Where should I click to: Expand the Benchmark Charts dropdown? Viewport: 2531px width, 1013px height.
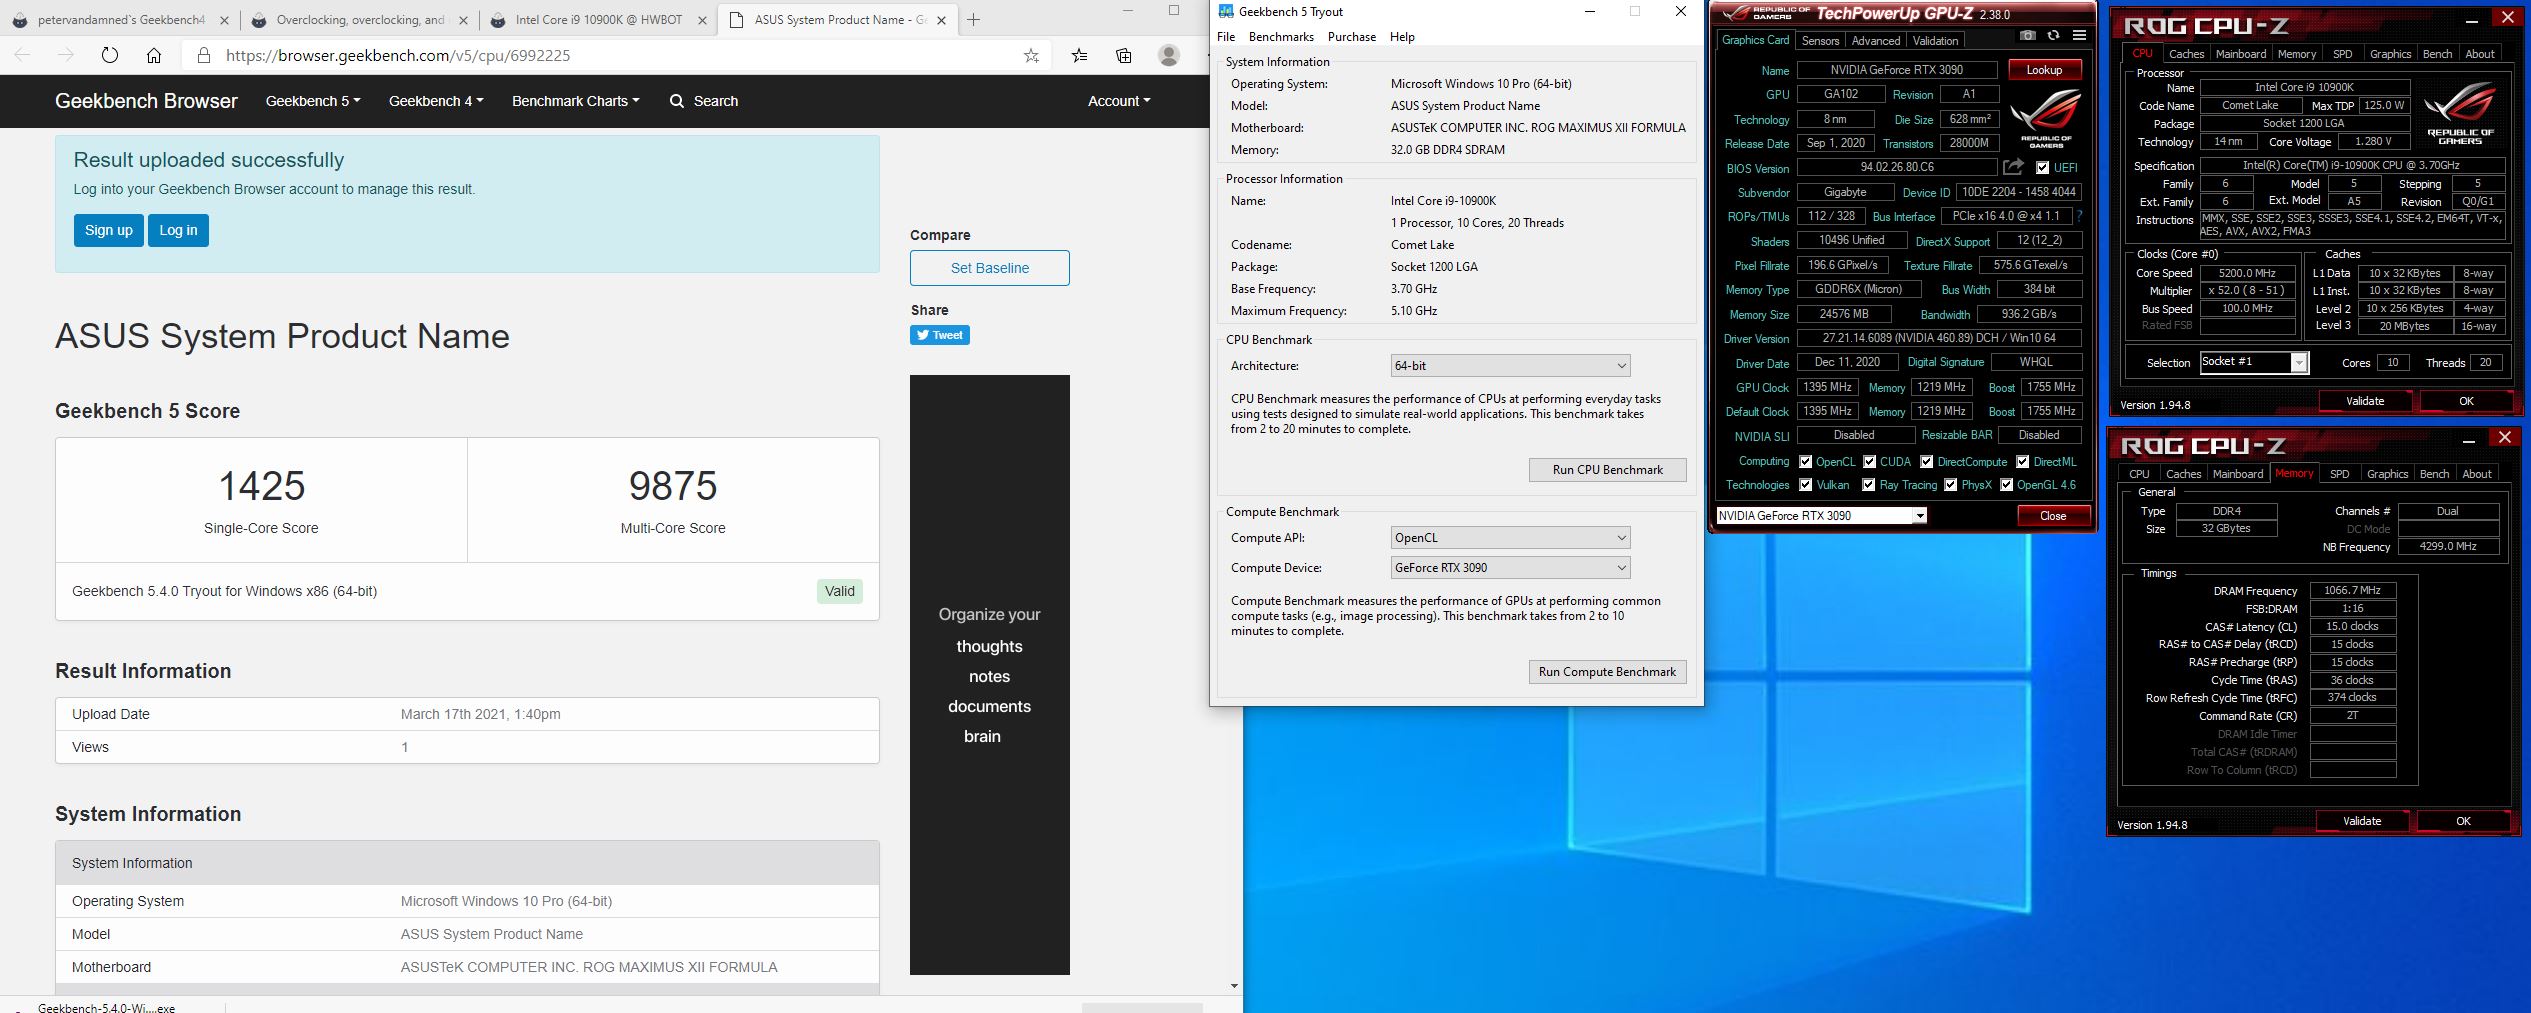click(x=576, y=101)
